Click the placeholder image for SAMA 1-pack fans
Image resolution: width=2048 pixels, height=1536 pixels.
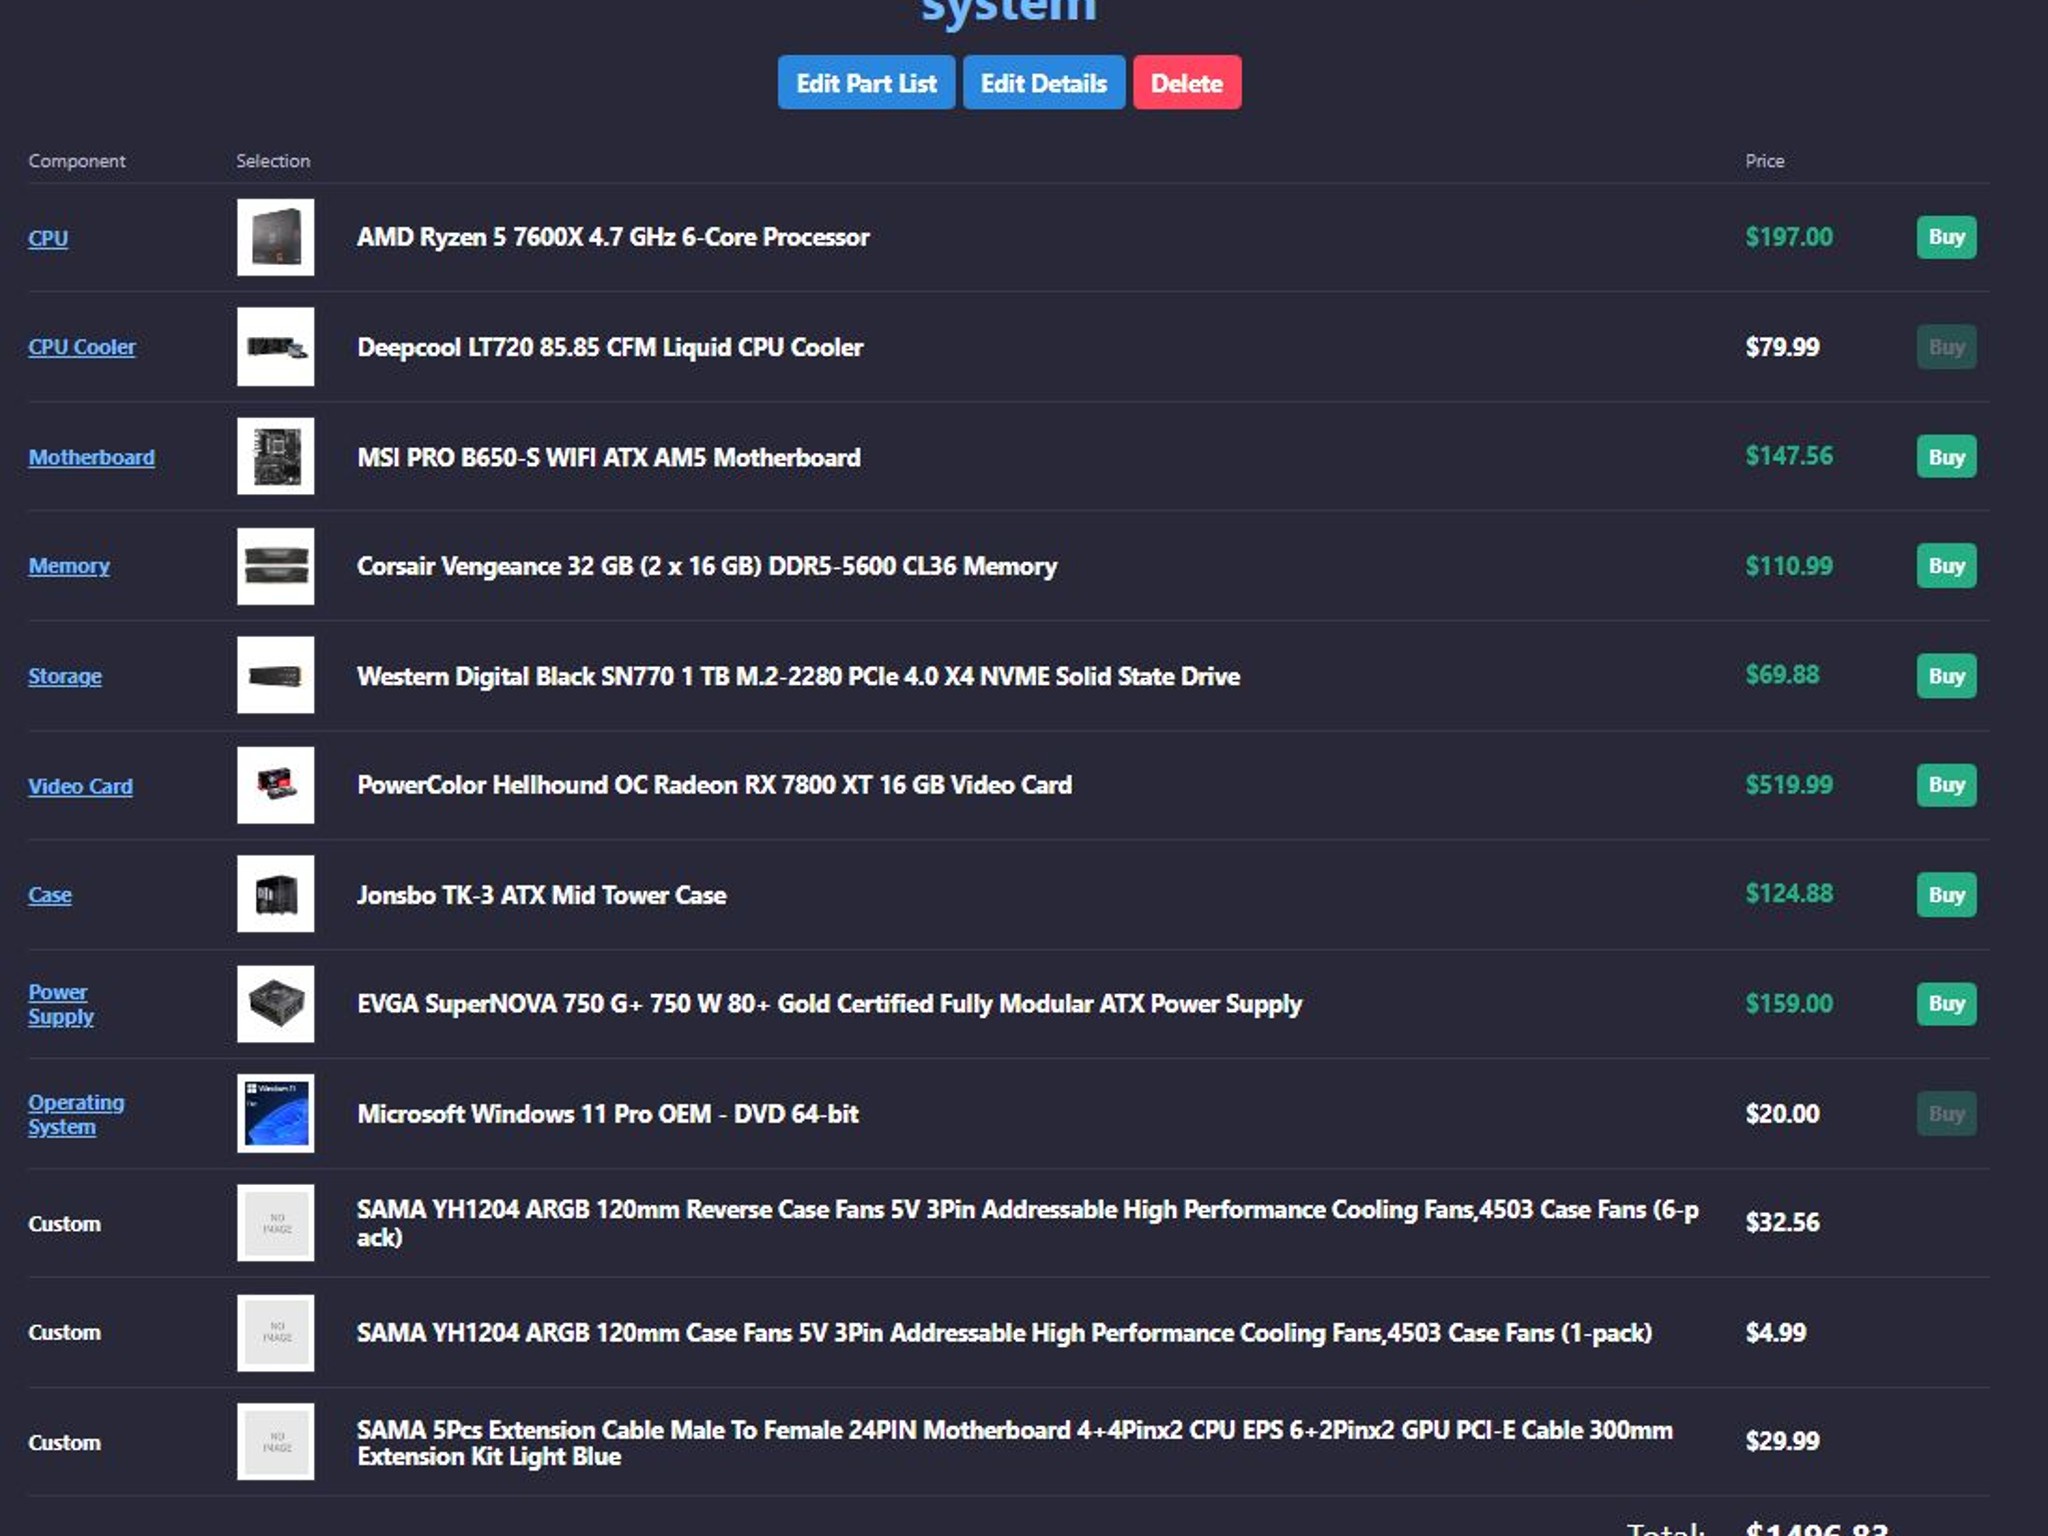[275, 1333]
